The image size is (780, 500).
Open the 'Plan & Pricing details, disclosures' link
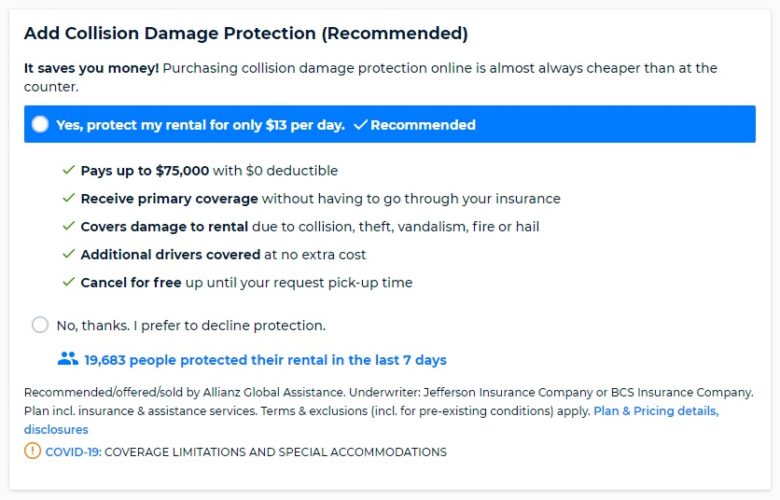click(655, 411)
